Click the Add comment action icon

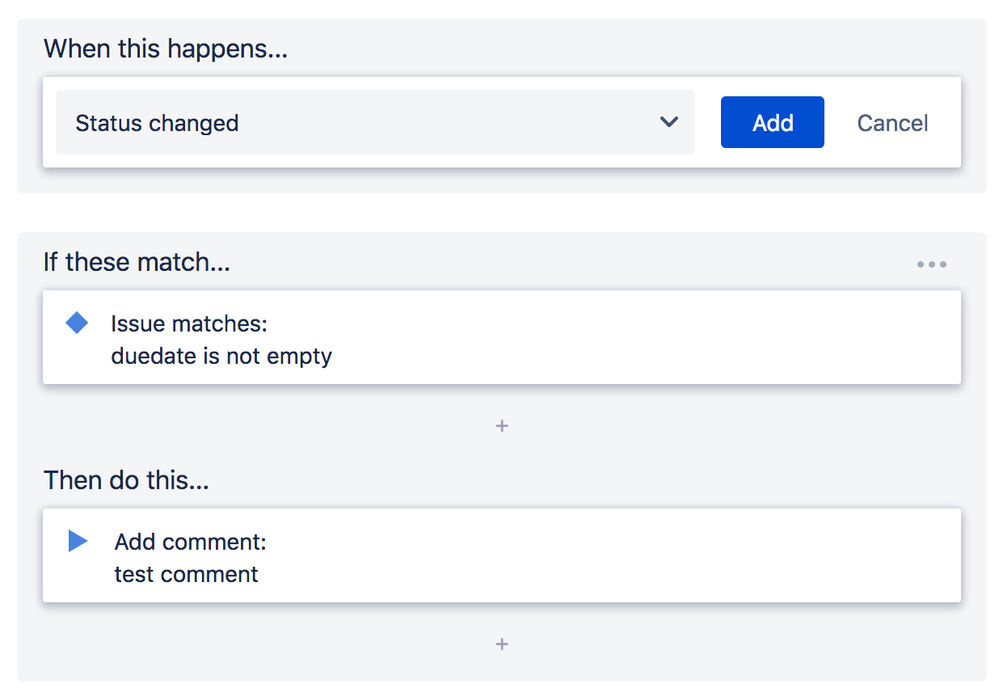point(77,541)
